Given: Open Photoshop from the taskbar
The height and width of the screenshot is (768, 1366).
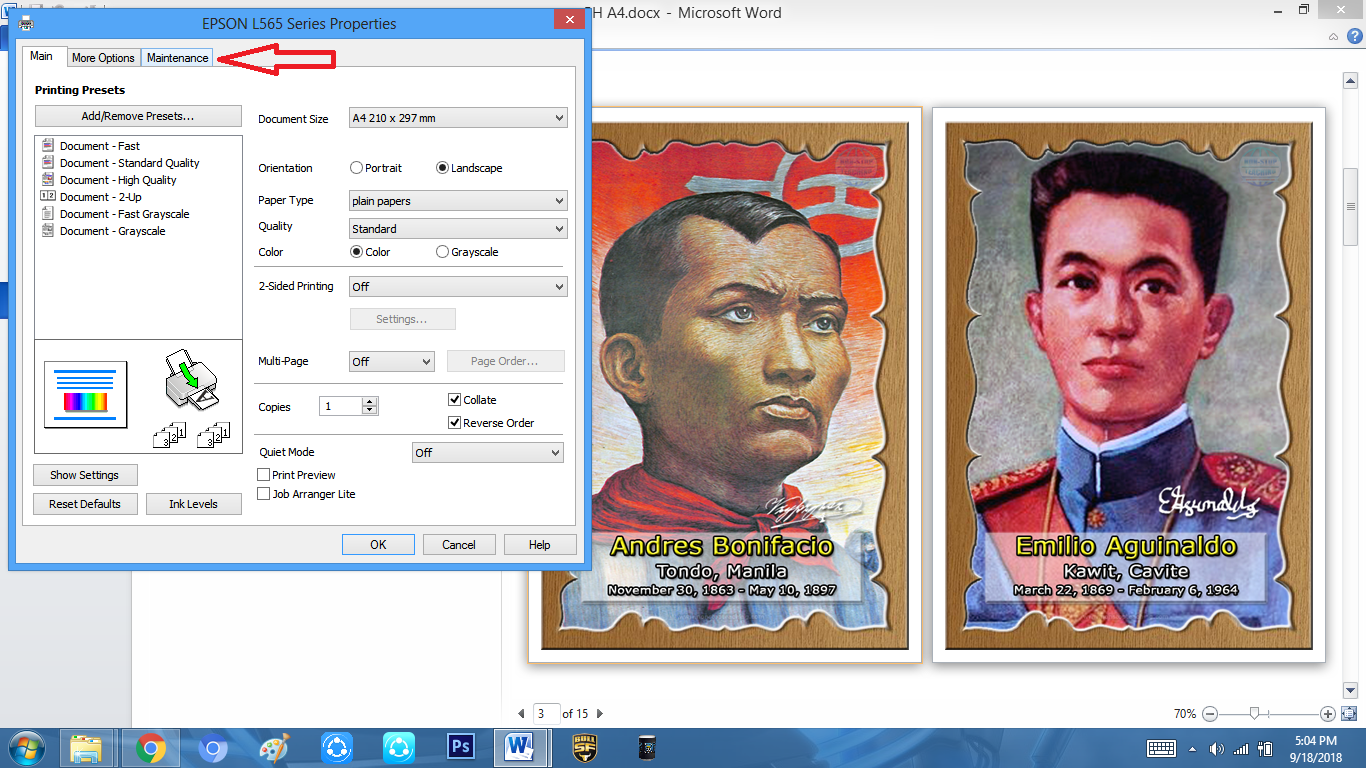Looking at the screenshot, I should (x=460, y=748).
